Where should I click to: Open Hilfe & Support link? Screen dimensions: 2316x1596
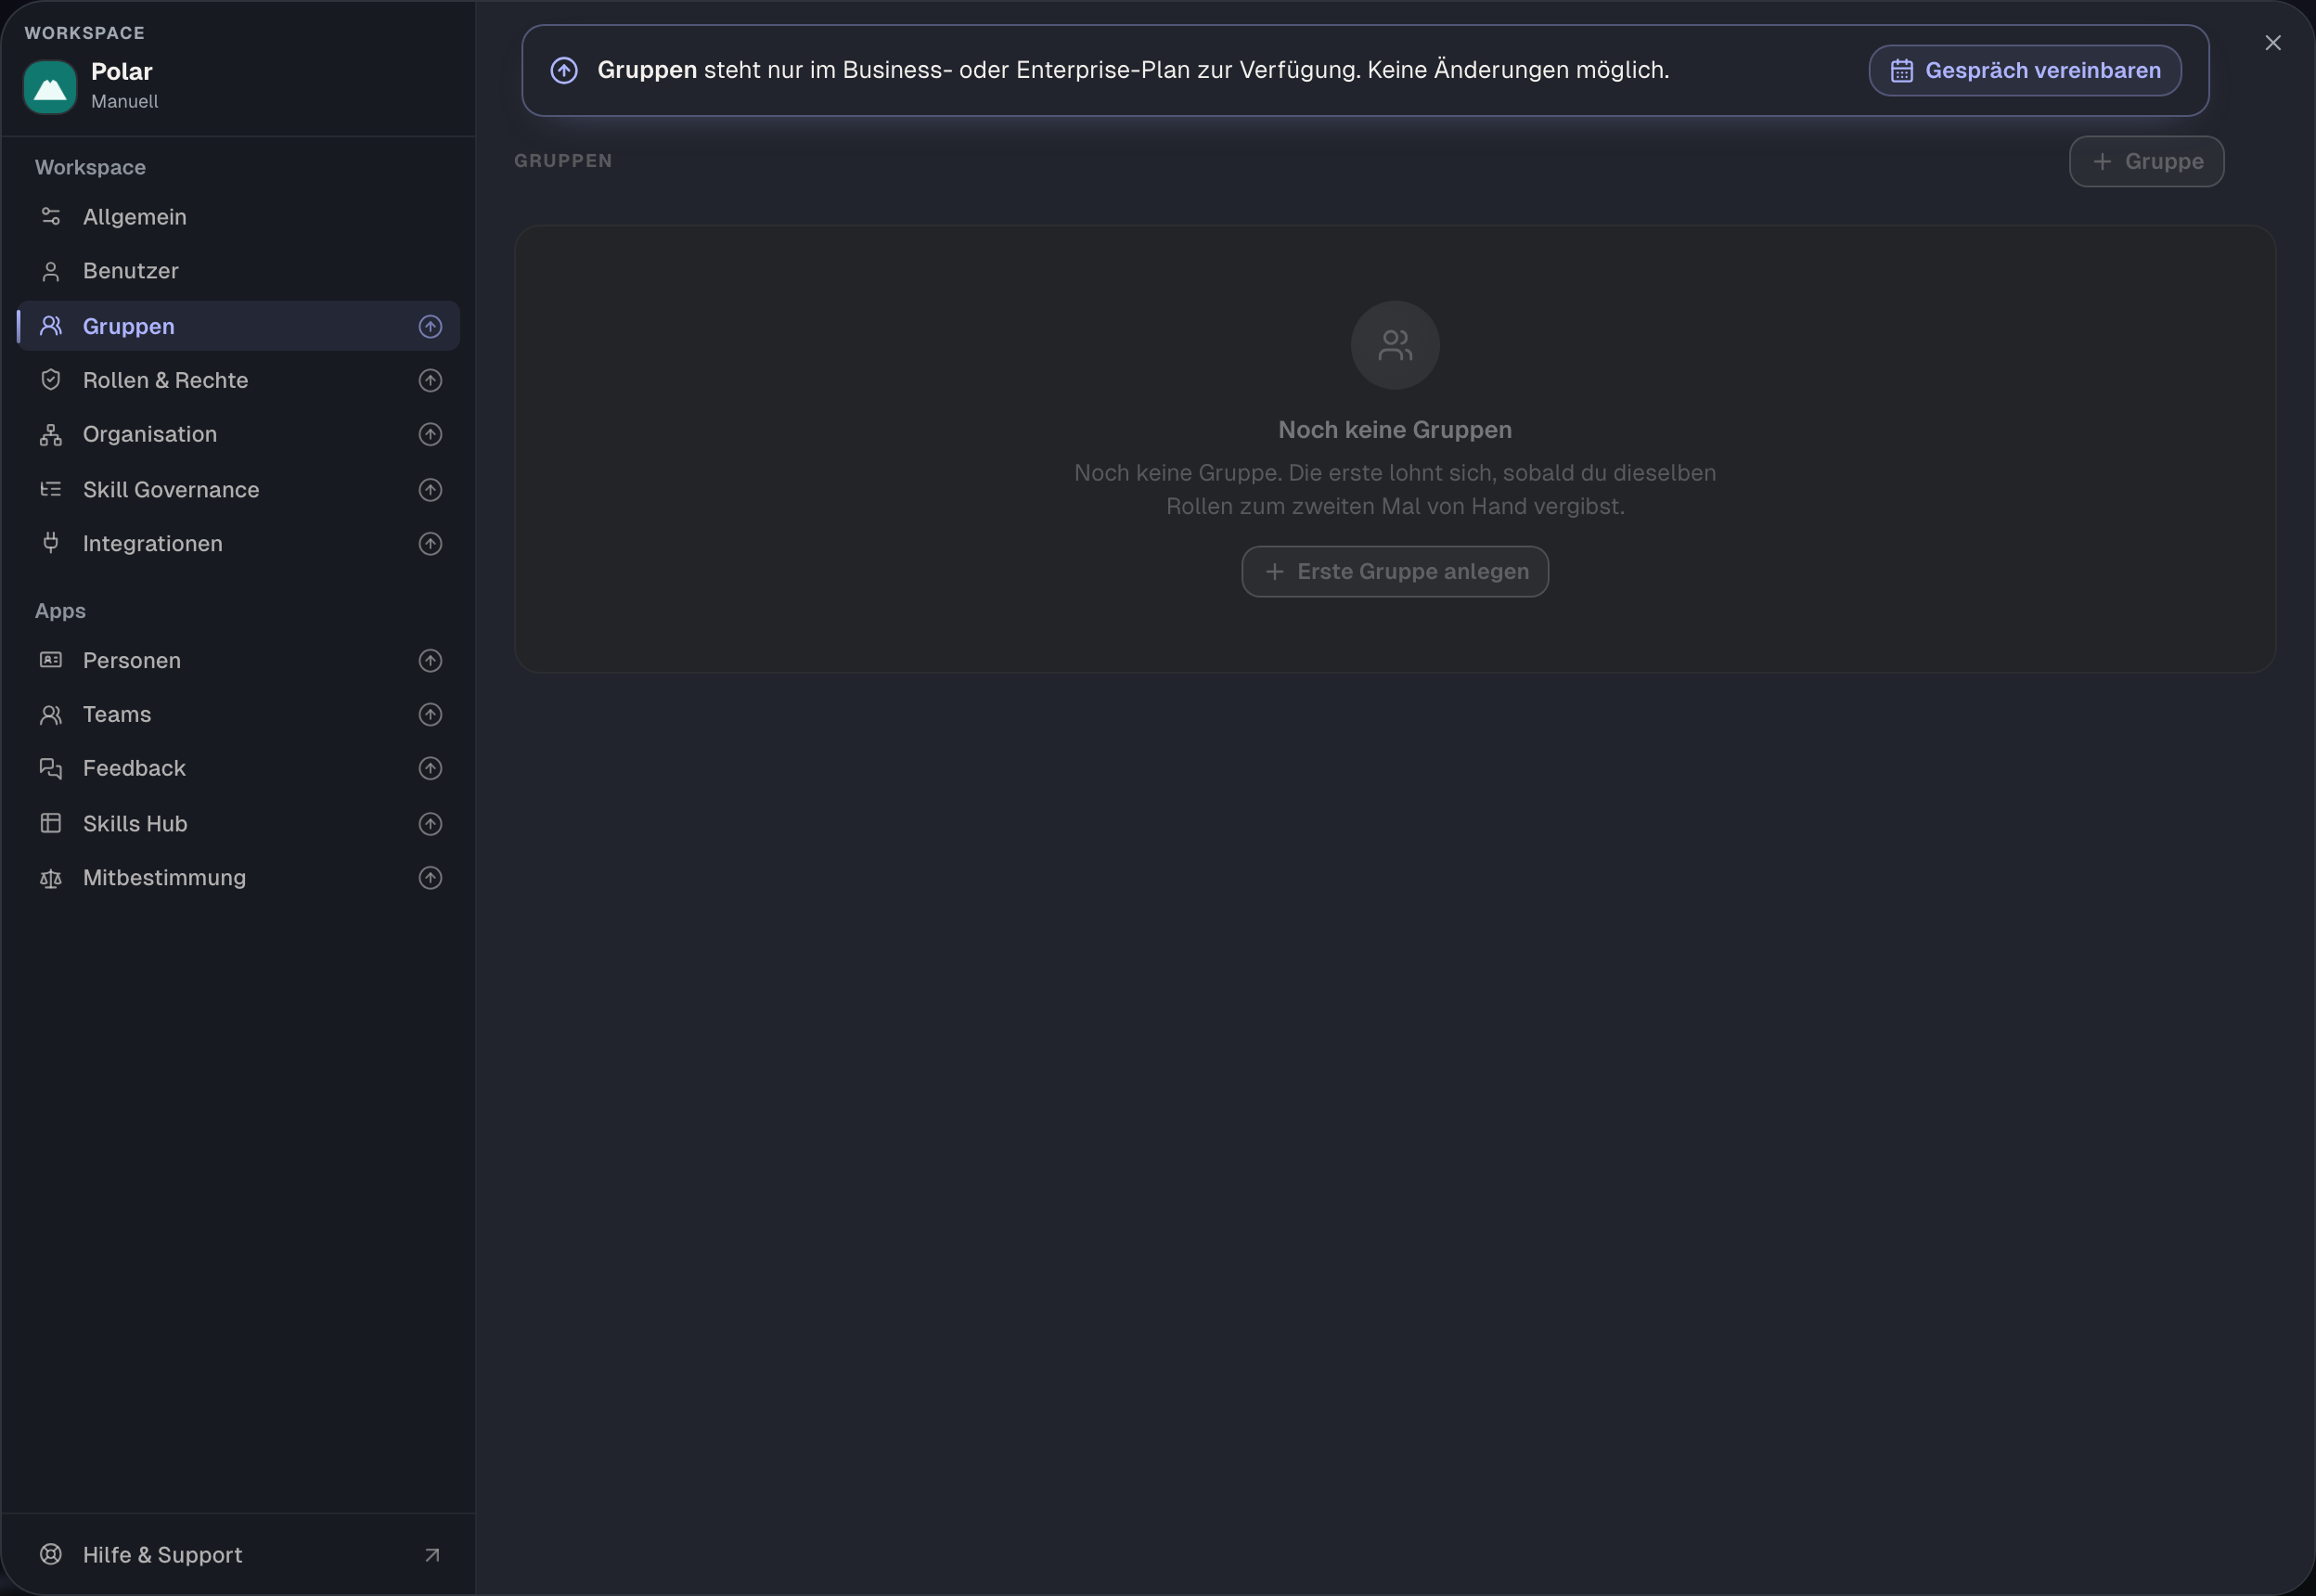click(238, 1555)
